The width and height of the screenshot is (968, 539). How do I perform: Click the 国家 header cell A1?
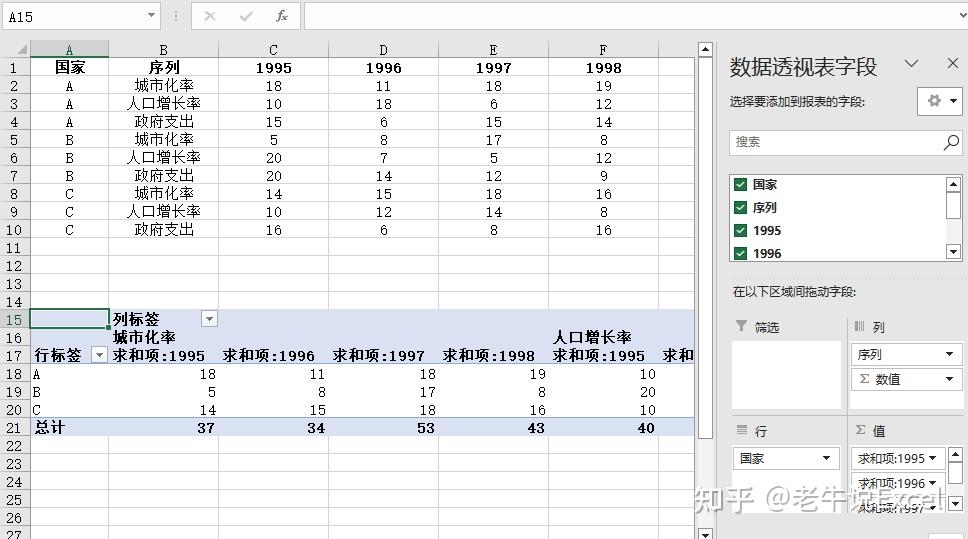coord(69,67)
